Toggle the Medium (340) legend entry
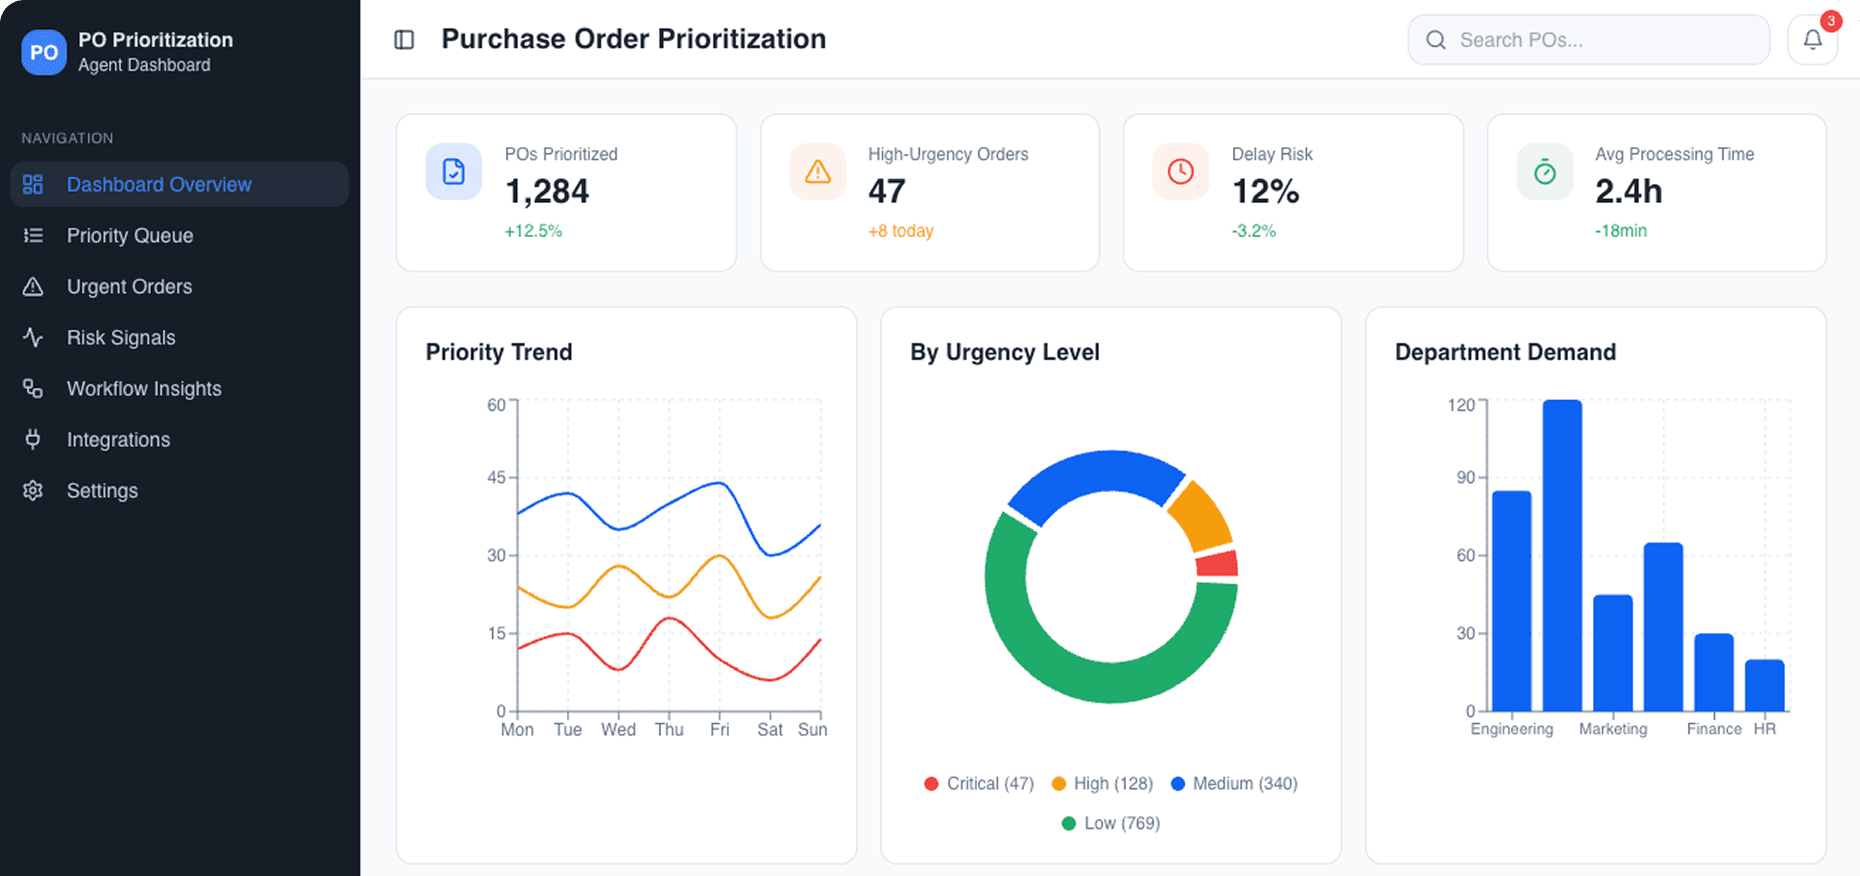Screen dimensions: 1860x876 click(x=1234, y=783)
